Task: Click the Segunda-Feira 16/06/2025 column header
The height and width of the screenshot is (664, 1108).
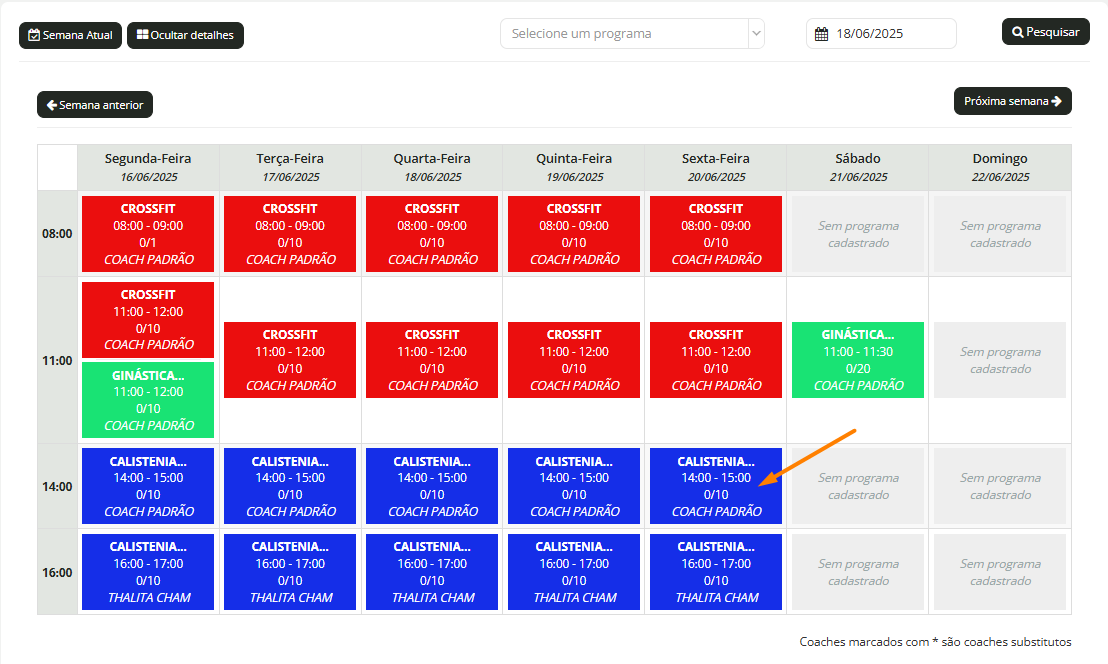Action: (148, 167)
